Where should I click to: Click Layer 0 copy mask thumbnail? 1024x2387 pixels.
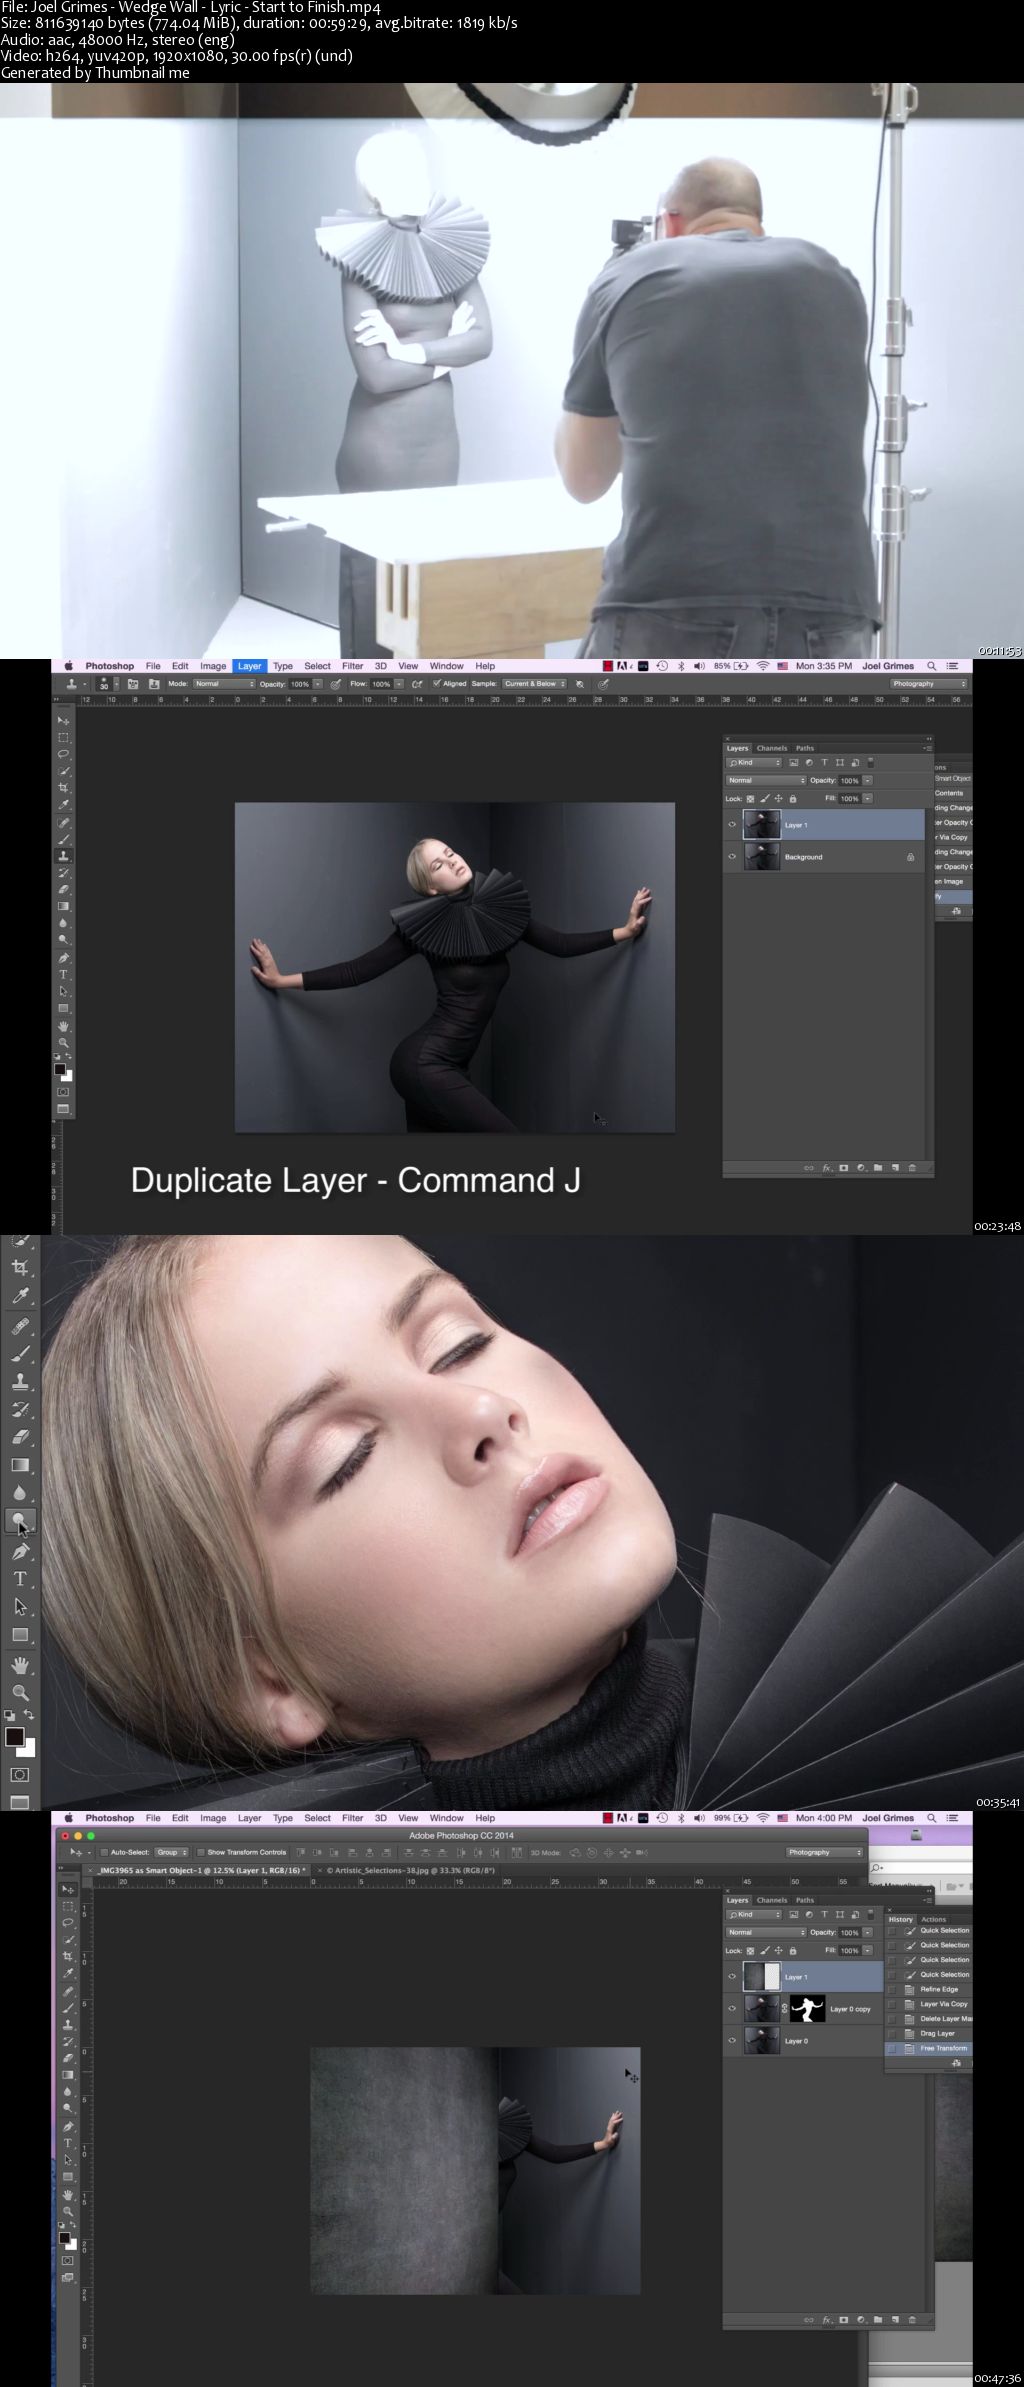click(x=807, y=2009)
